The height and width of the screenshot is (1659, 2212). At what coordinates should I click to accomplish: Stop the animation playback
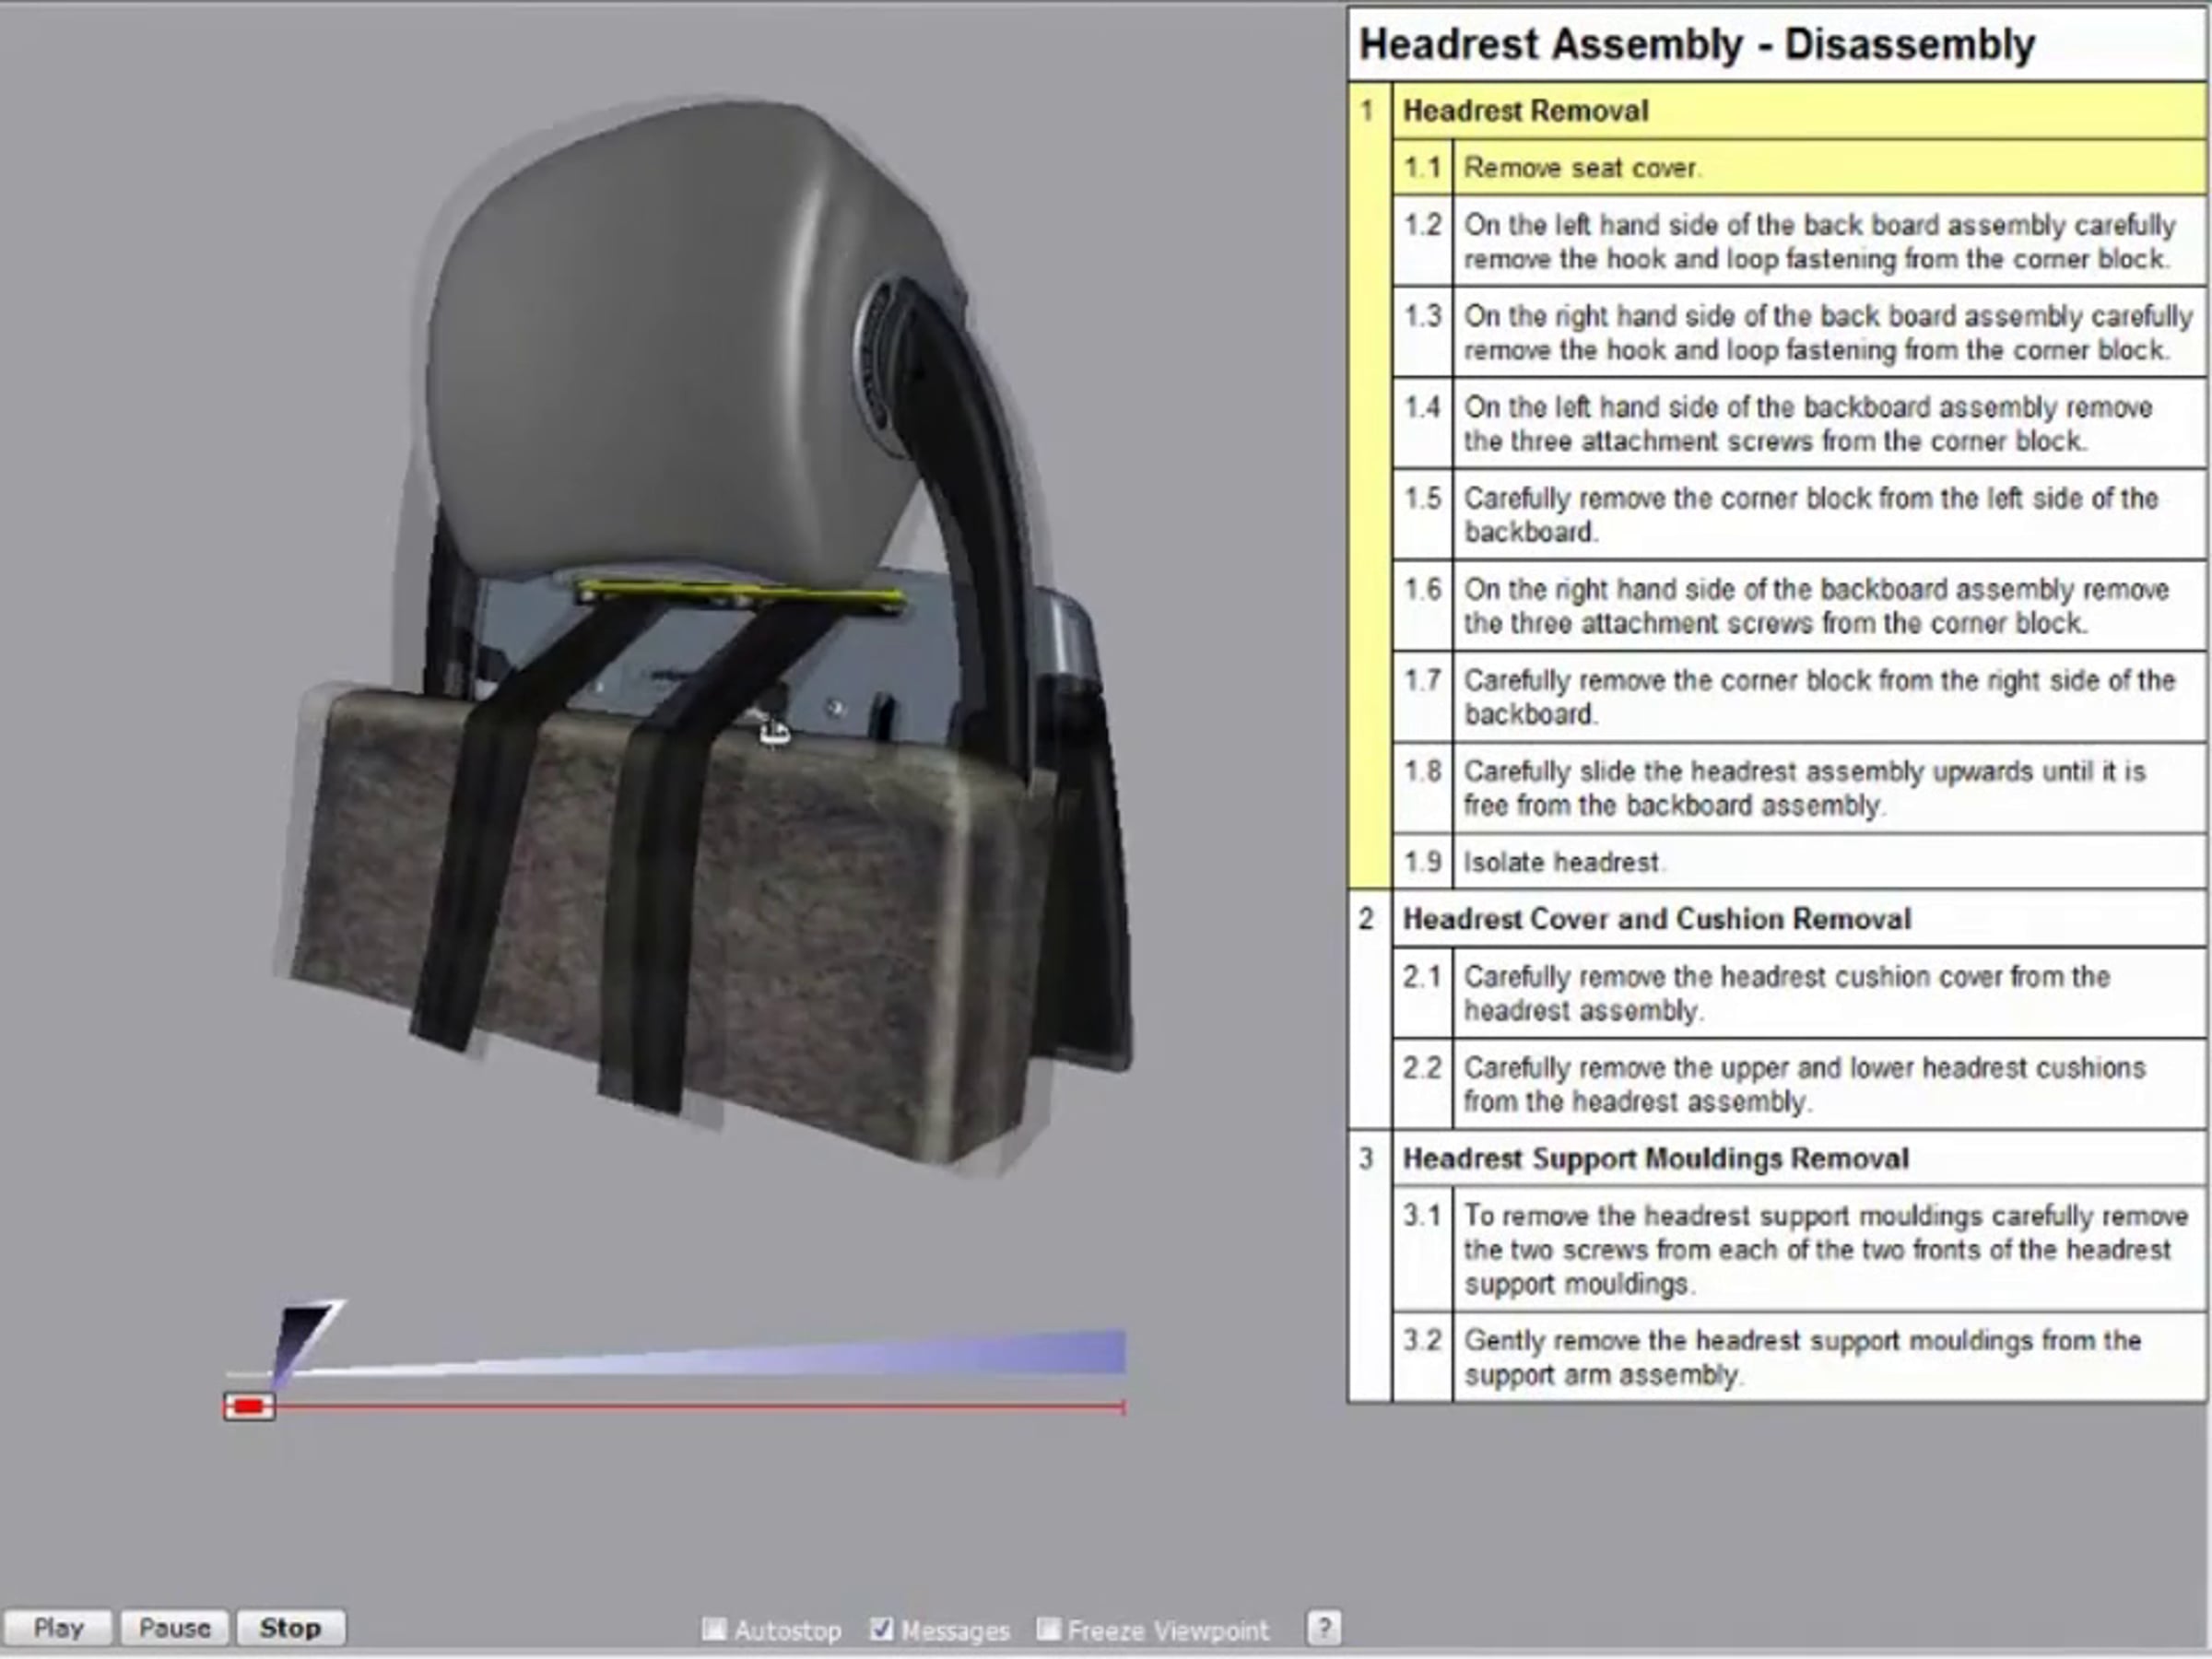click(290, 1627)
